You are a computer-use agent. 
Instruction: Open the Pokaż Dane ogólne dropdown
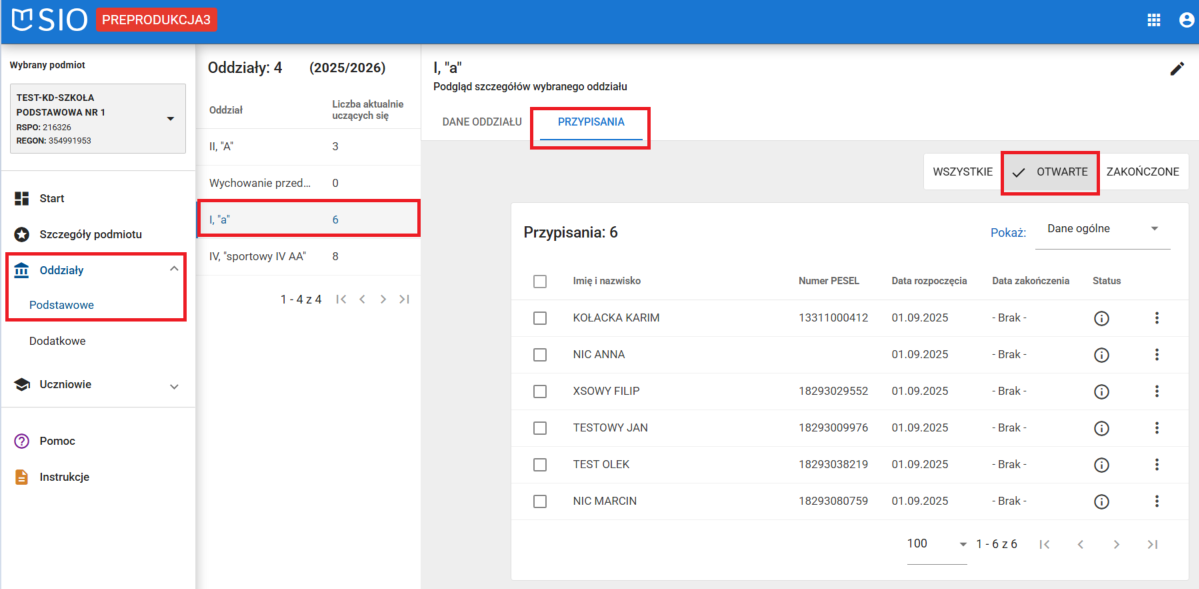pyautogui.click(x=1102, y=229)
